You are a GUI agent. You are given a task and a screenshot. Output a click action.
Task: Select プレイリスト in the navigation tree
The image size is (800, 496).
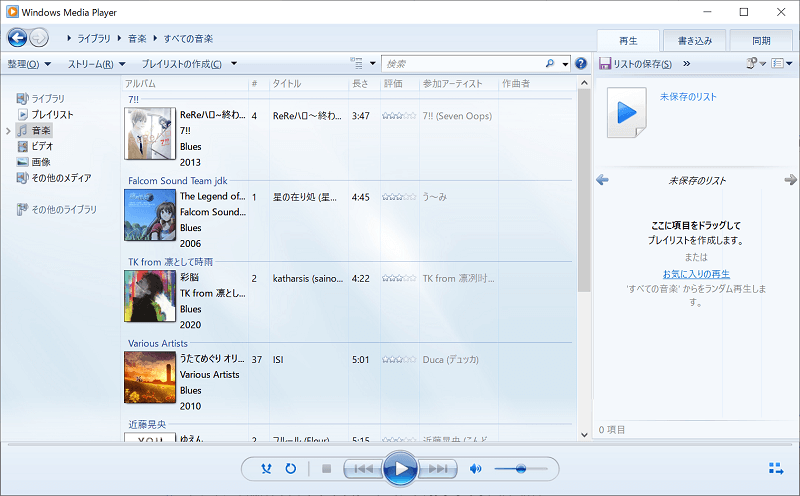pos(46,115)
